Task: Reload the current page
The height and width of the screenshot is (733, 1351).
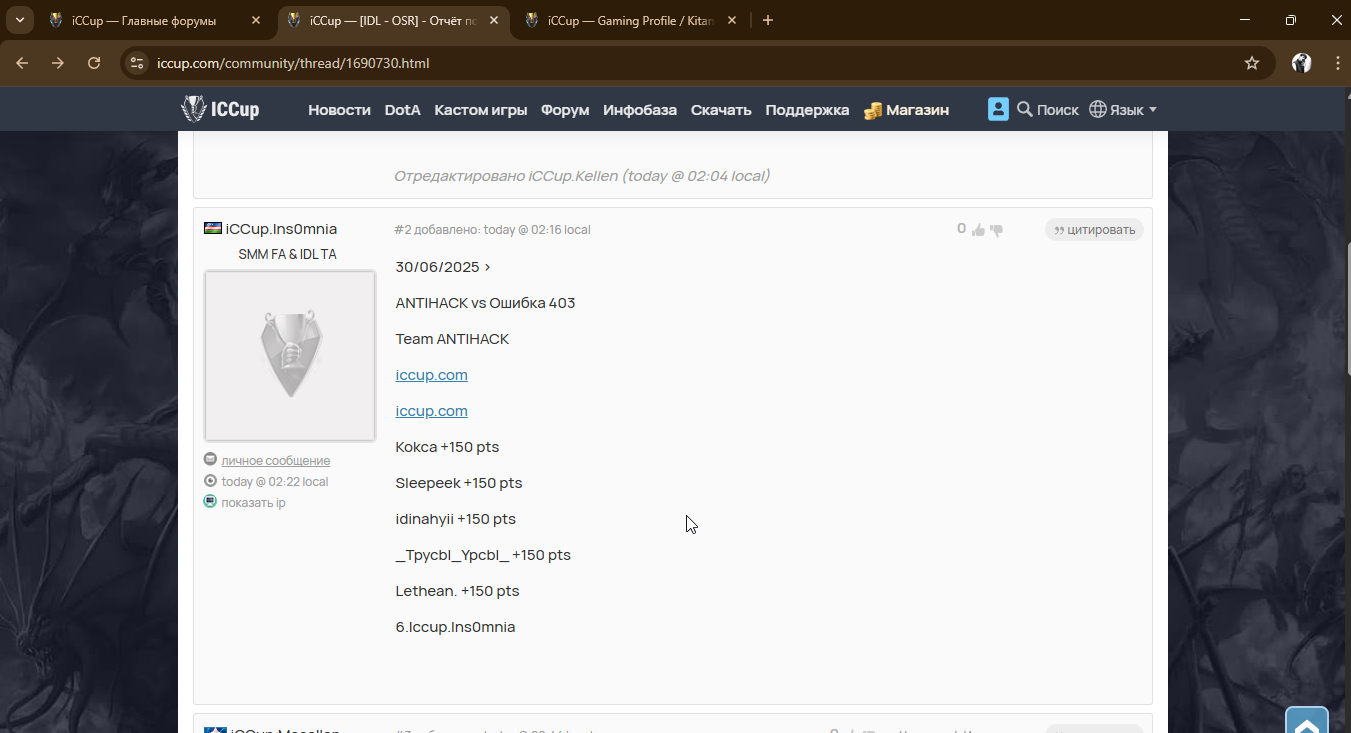Action: tap(94, 63)
